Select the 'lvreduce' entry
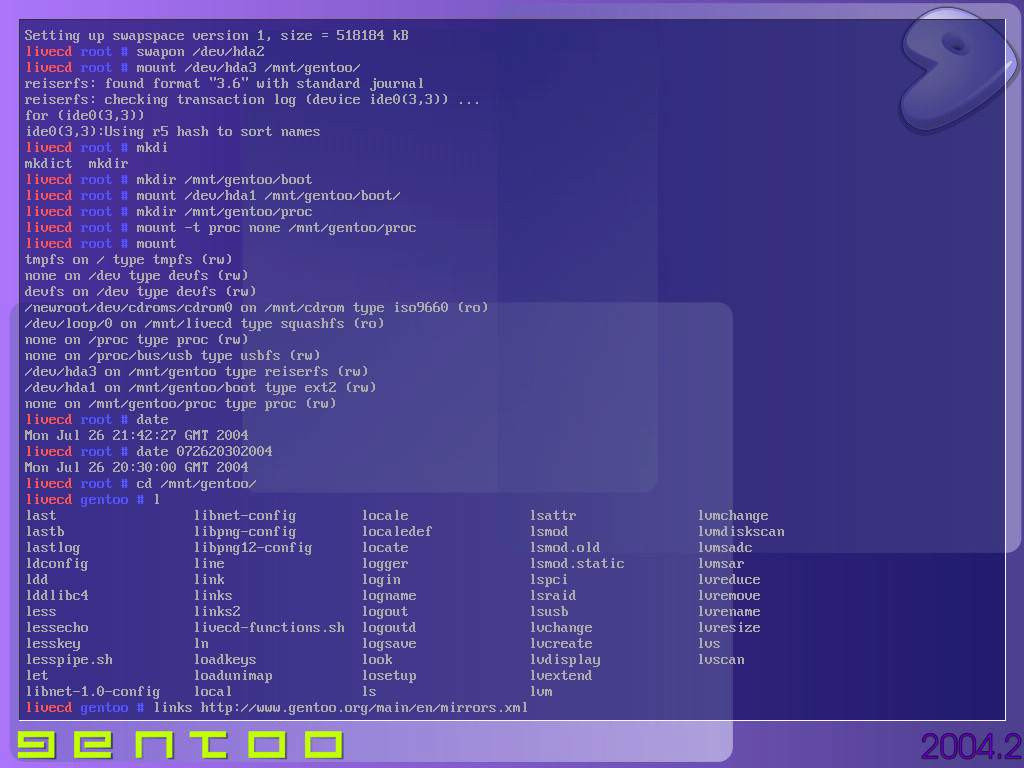Viewport: 1024px width, 768px height. pos(729,580)
